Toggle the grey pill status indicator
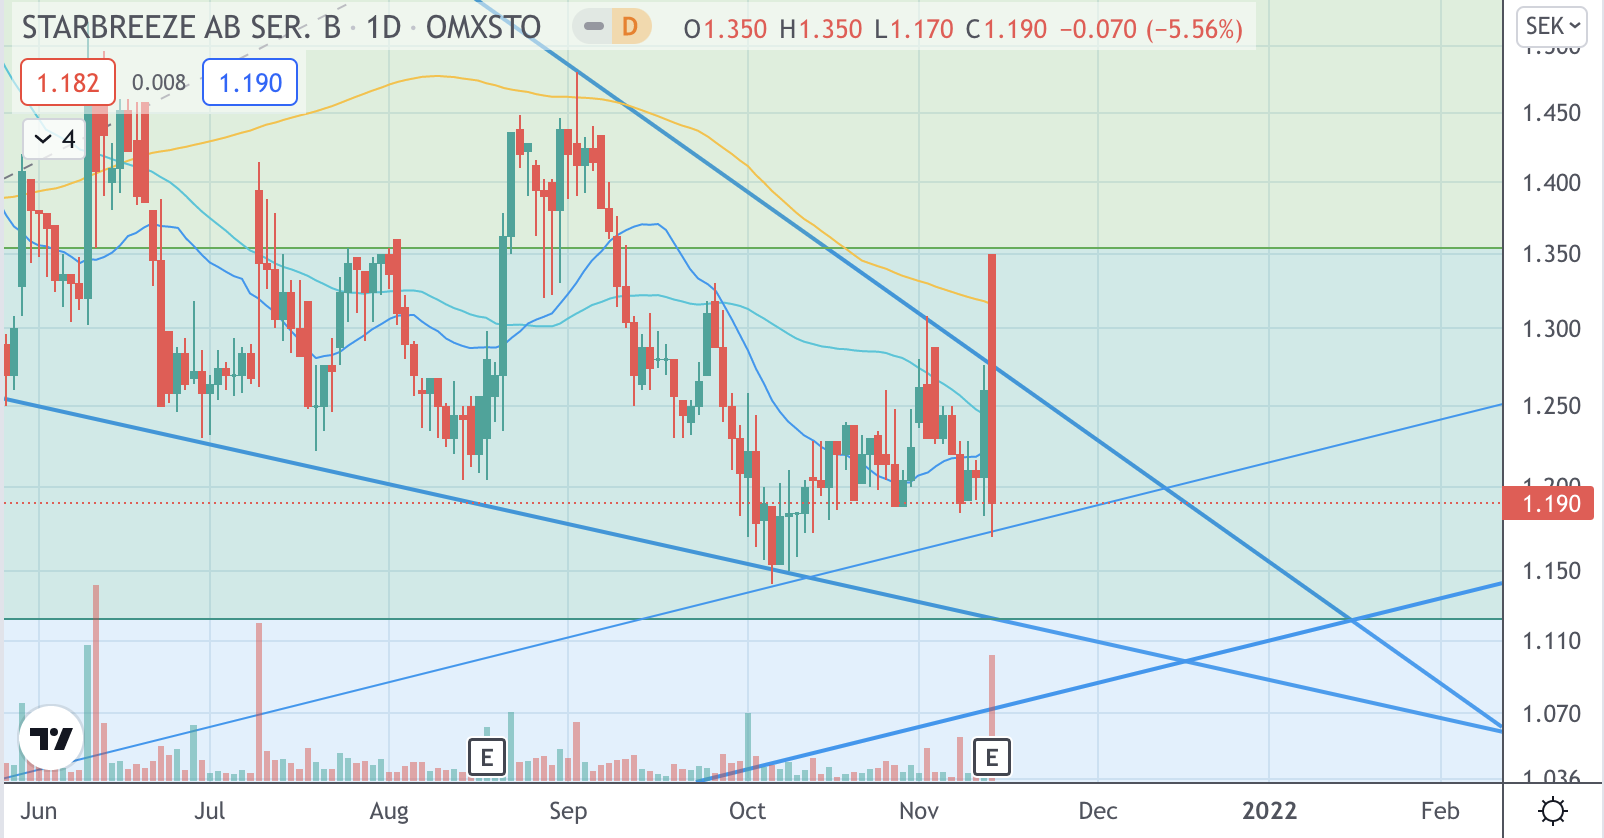Image resolution: width=1604 pixels, height=838 pixels. [x=594, y=27]
